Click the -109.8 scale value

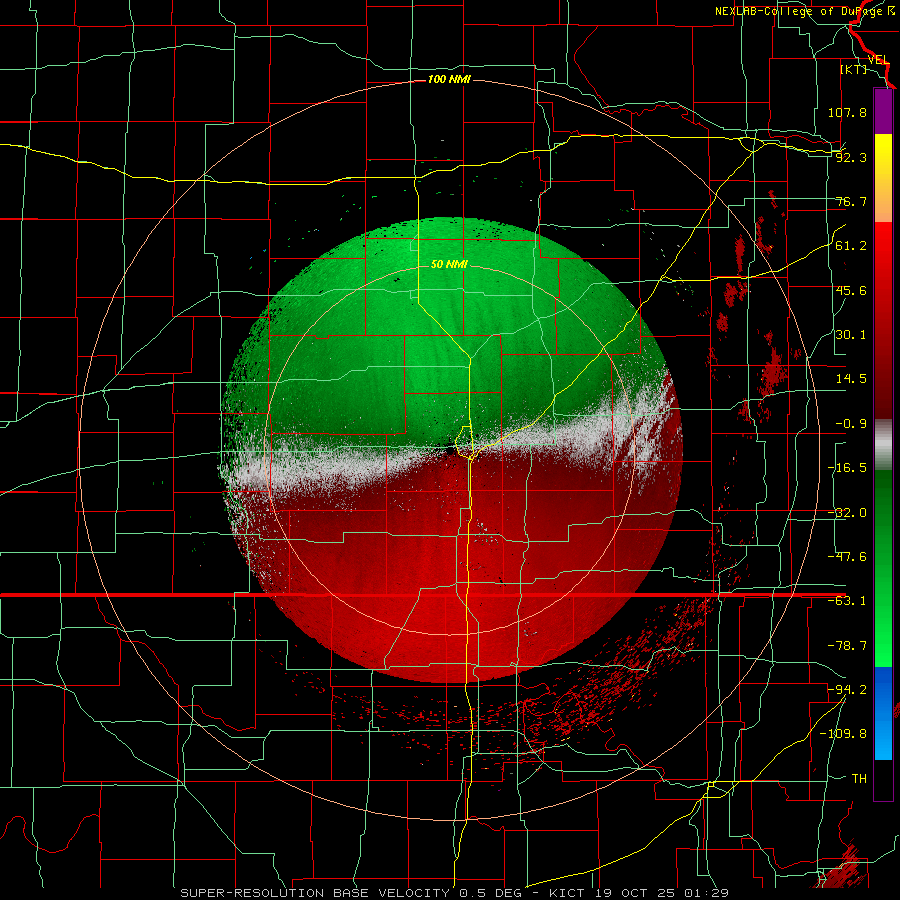tap(843, 734)
